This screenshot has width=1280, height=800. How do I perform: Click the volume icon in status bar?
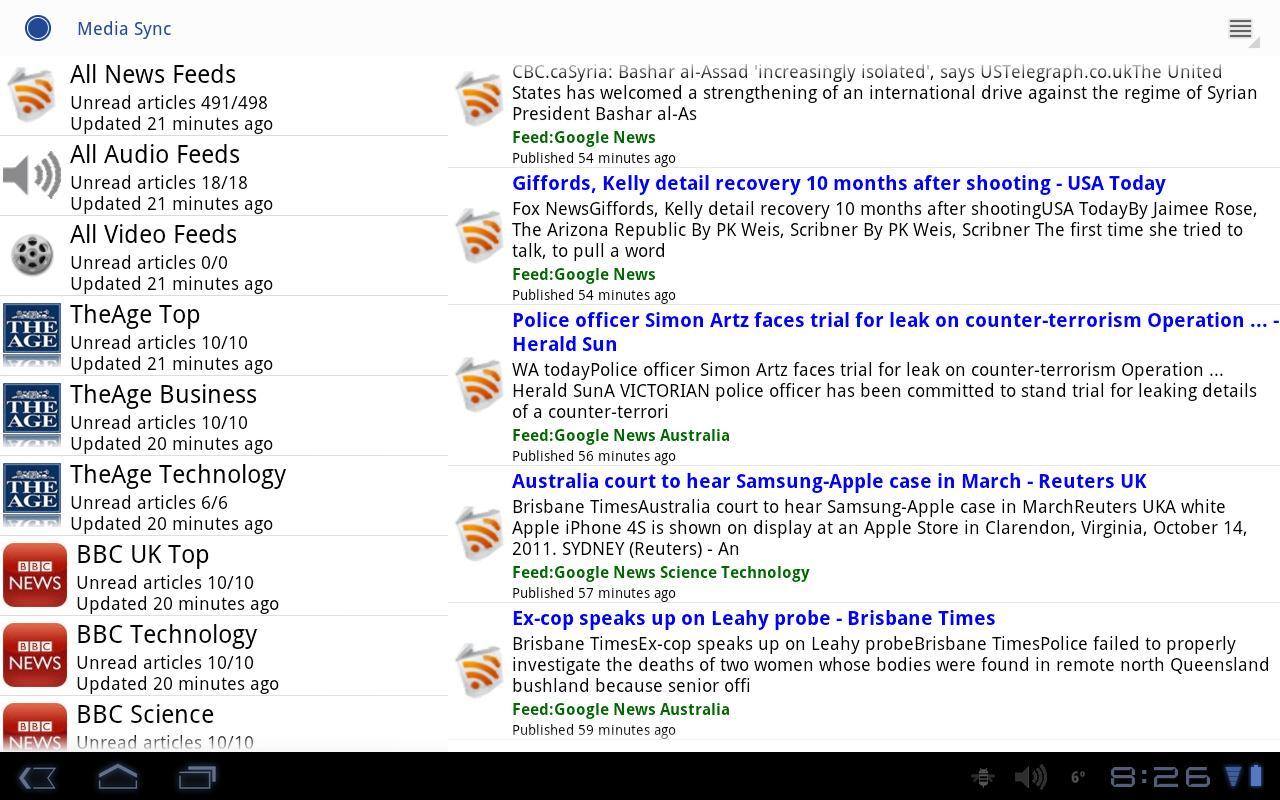point(1030,777)
